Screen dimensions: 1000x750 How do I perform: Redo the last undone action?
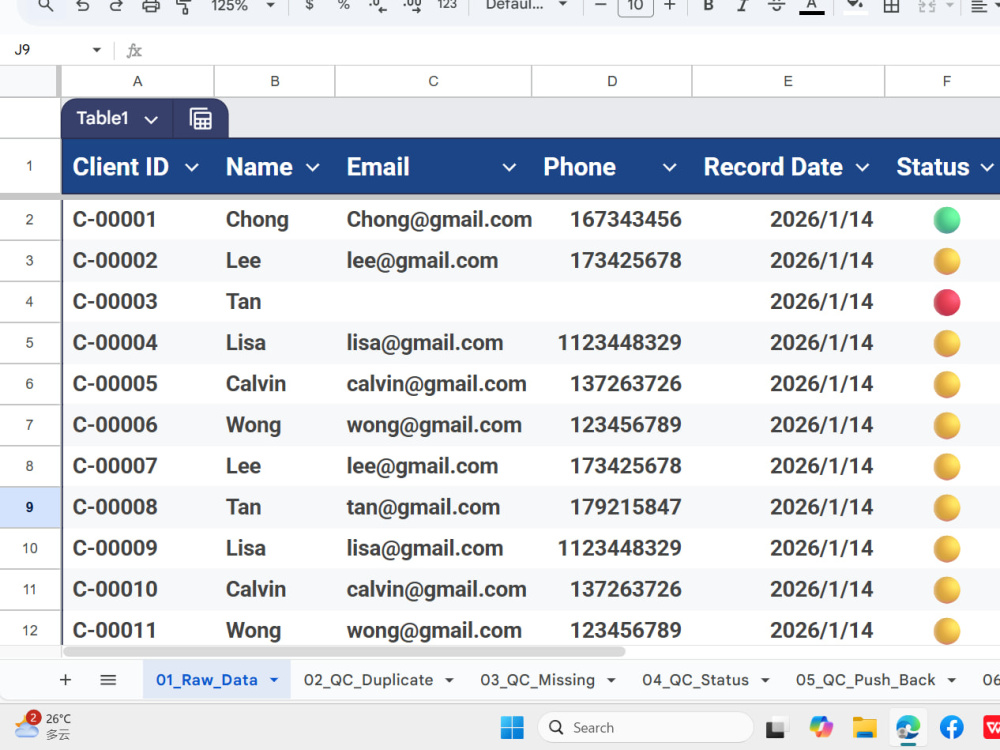pos(116,6)
